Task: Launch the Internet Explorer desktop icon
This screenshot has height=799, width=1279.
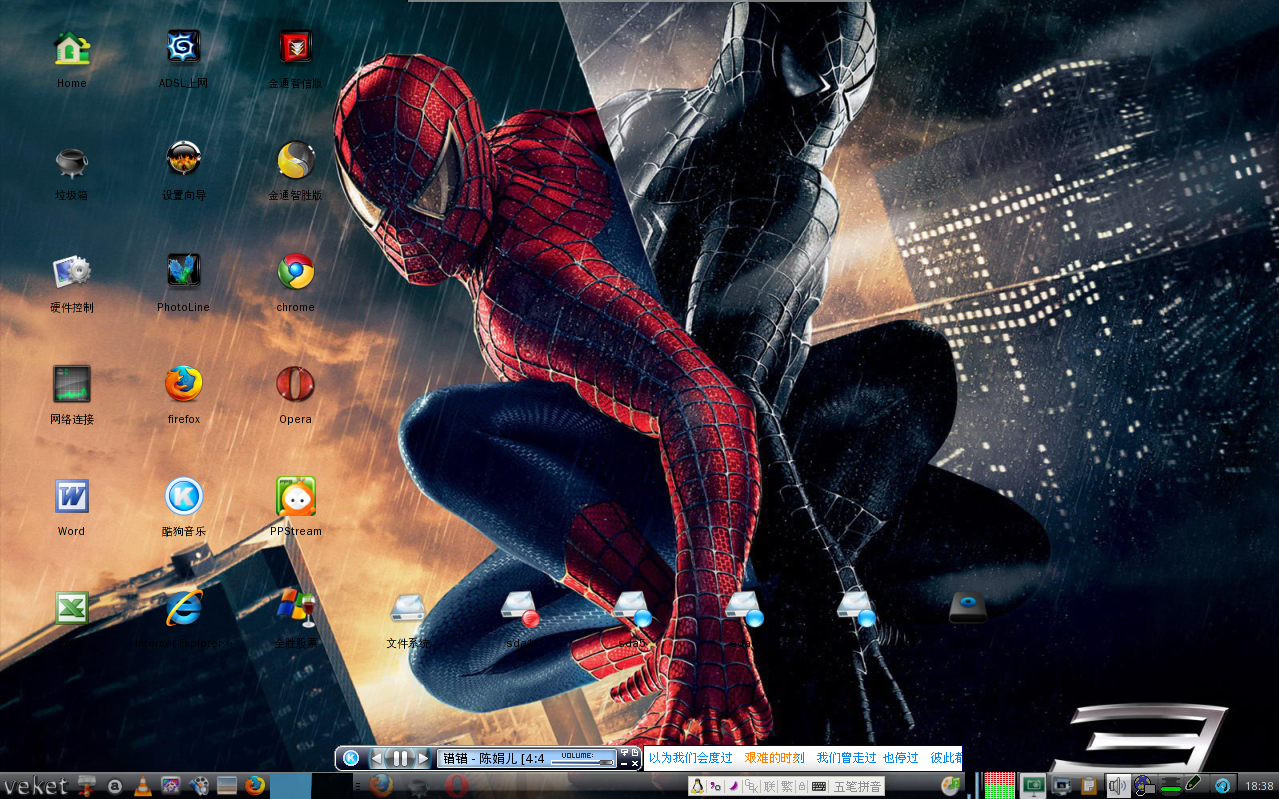Action: pyautogui.click(x=183, y=607)
